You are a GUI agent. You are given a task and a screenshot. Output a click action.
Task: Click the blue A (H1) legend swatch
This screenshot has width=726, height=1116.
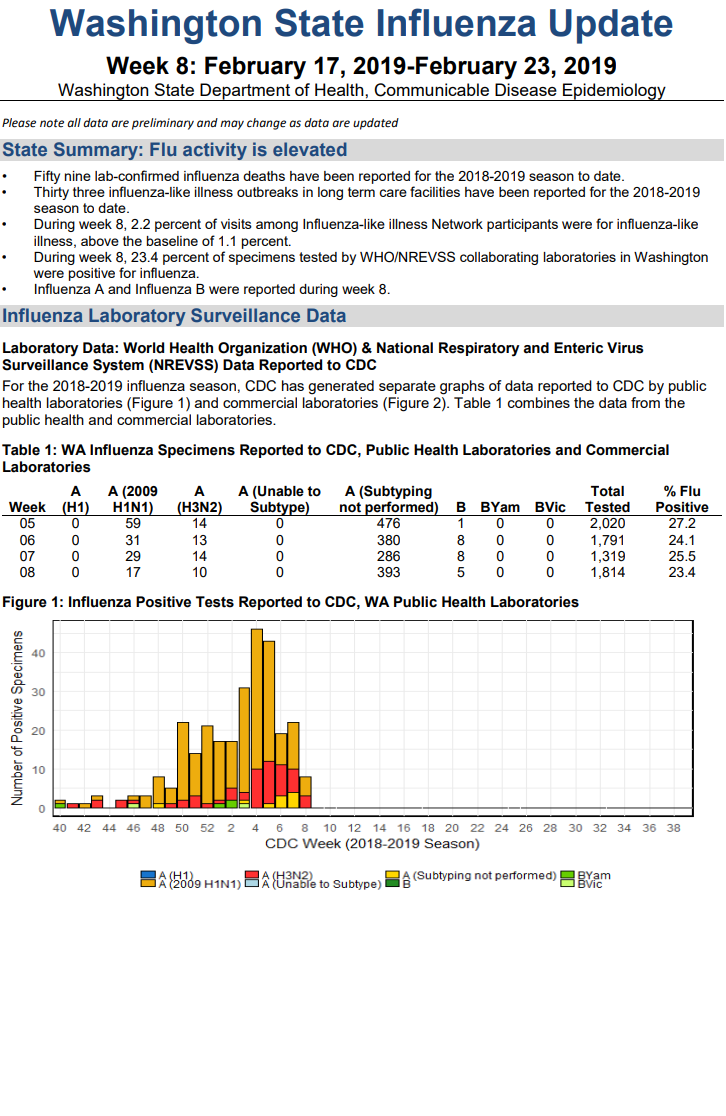(148, 875)
